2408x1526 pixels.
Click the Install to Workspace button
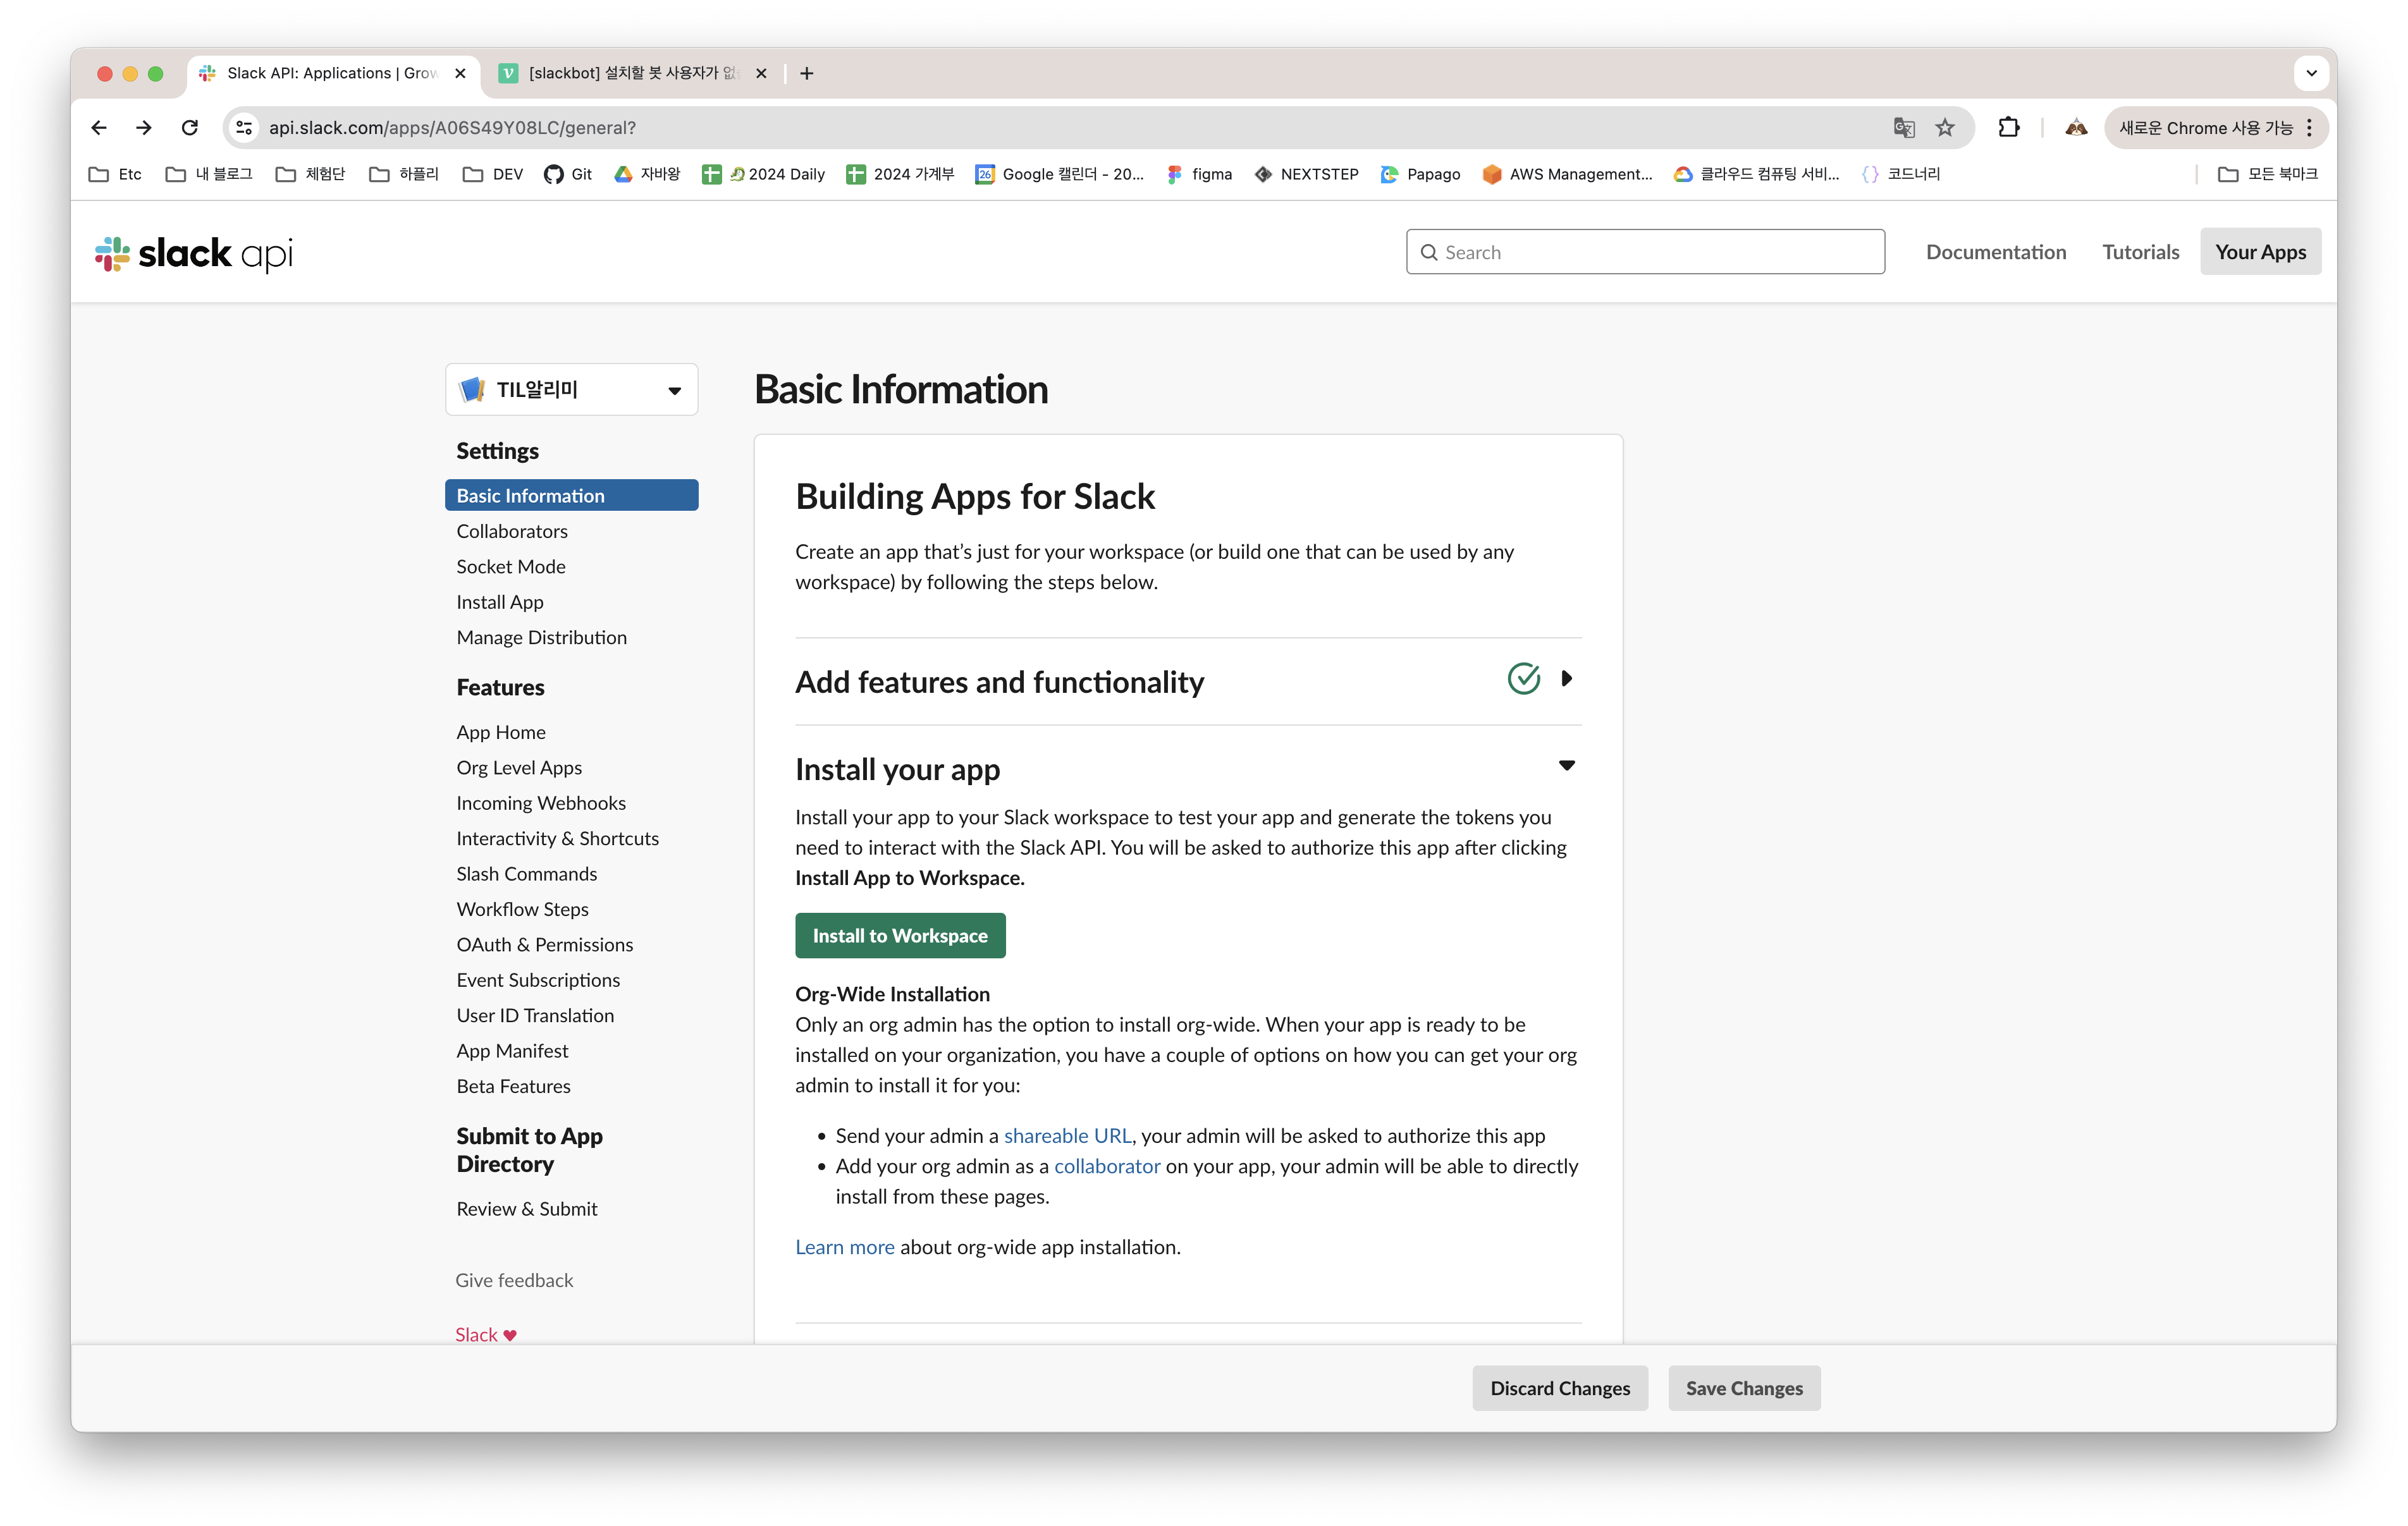[x=899, y=935]
